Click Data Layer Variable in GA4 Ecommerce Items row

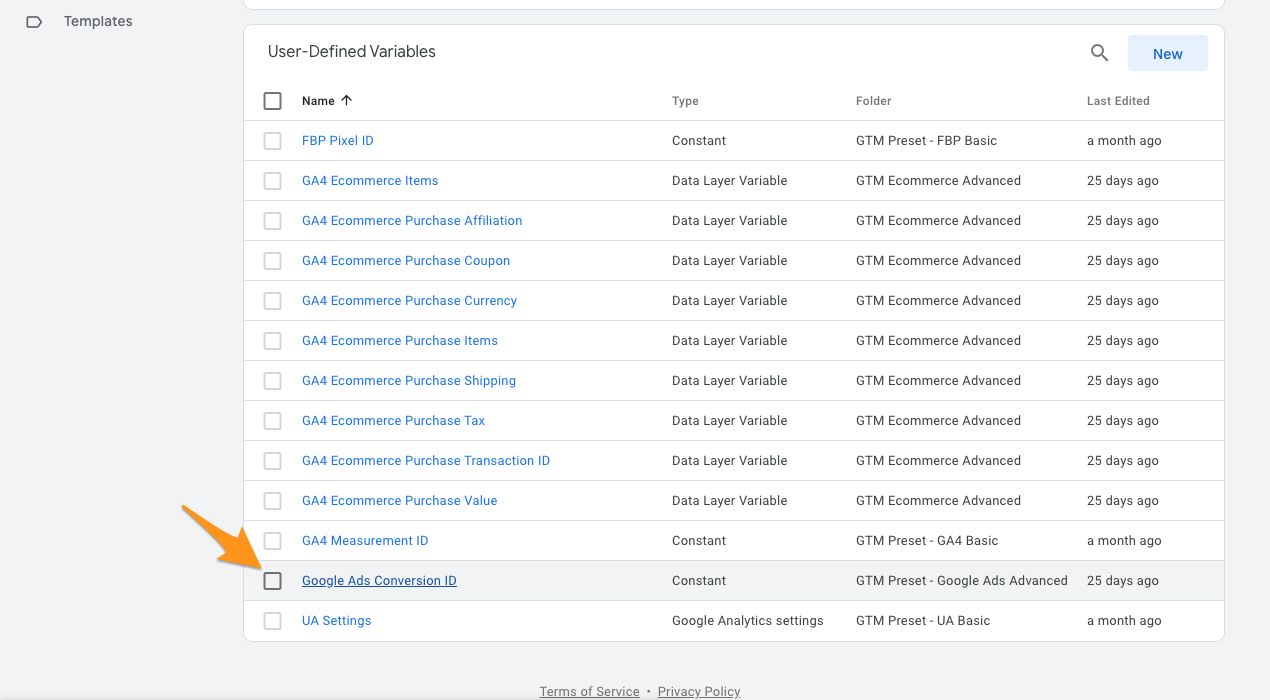click(x=730, y=181)
